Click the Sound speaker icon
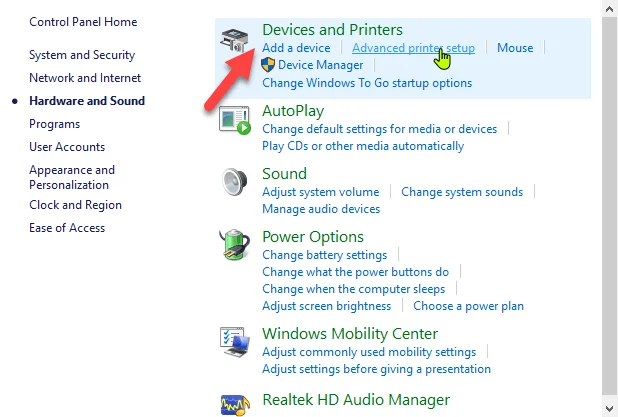 [235, 182]
